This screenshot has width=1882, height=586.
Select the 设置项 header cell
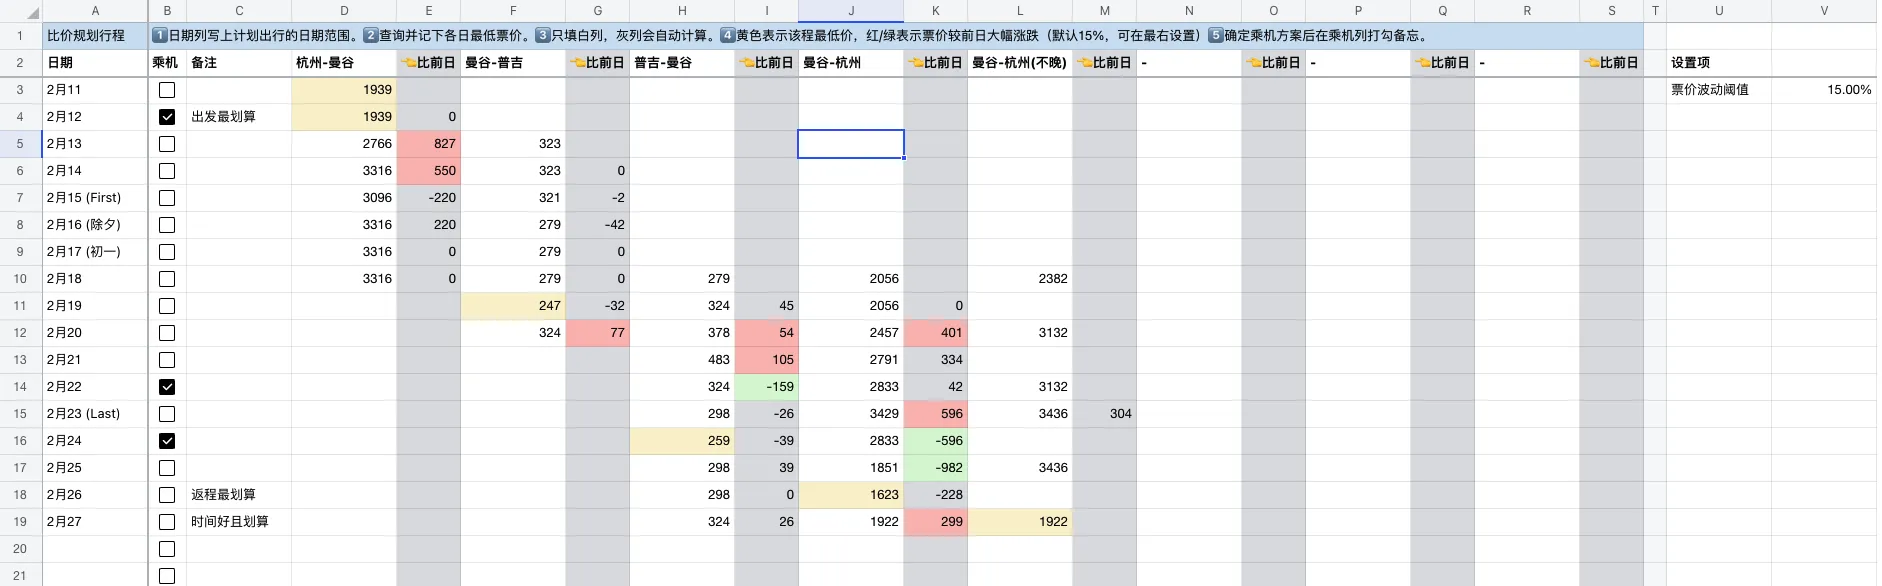[x=1718, y=62]
